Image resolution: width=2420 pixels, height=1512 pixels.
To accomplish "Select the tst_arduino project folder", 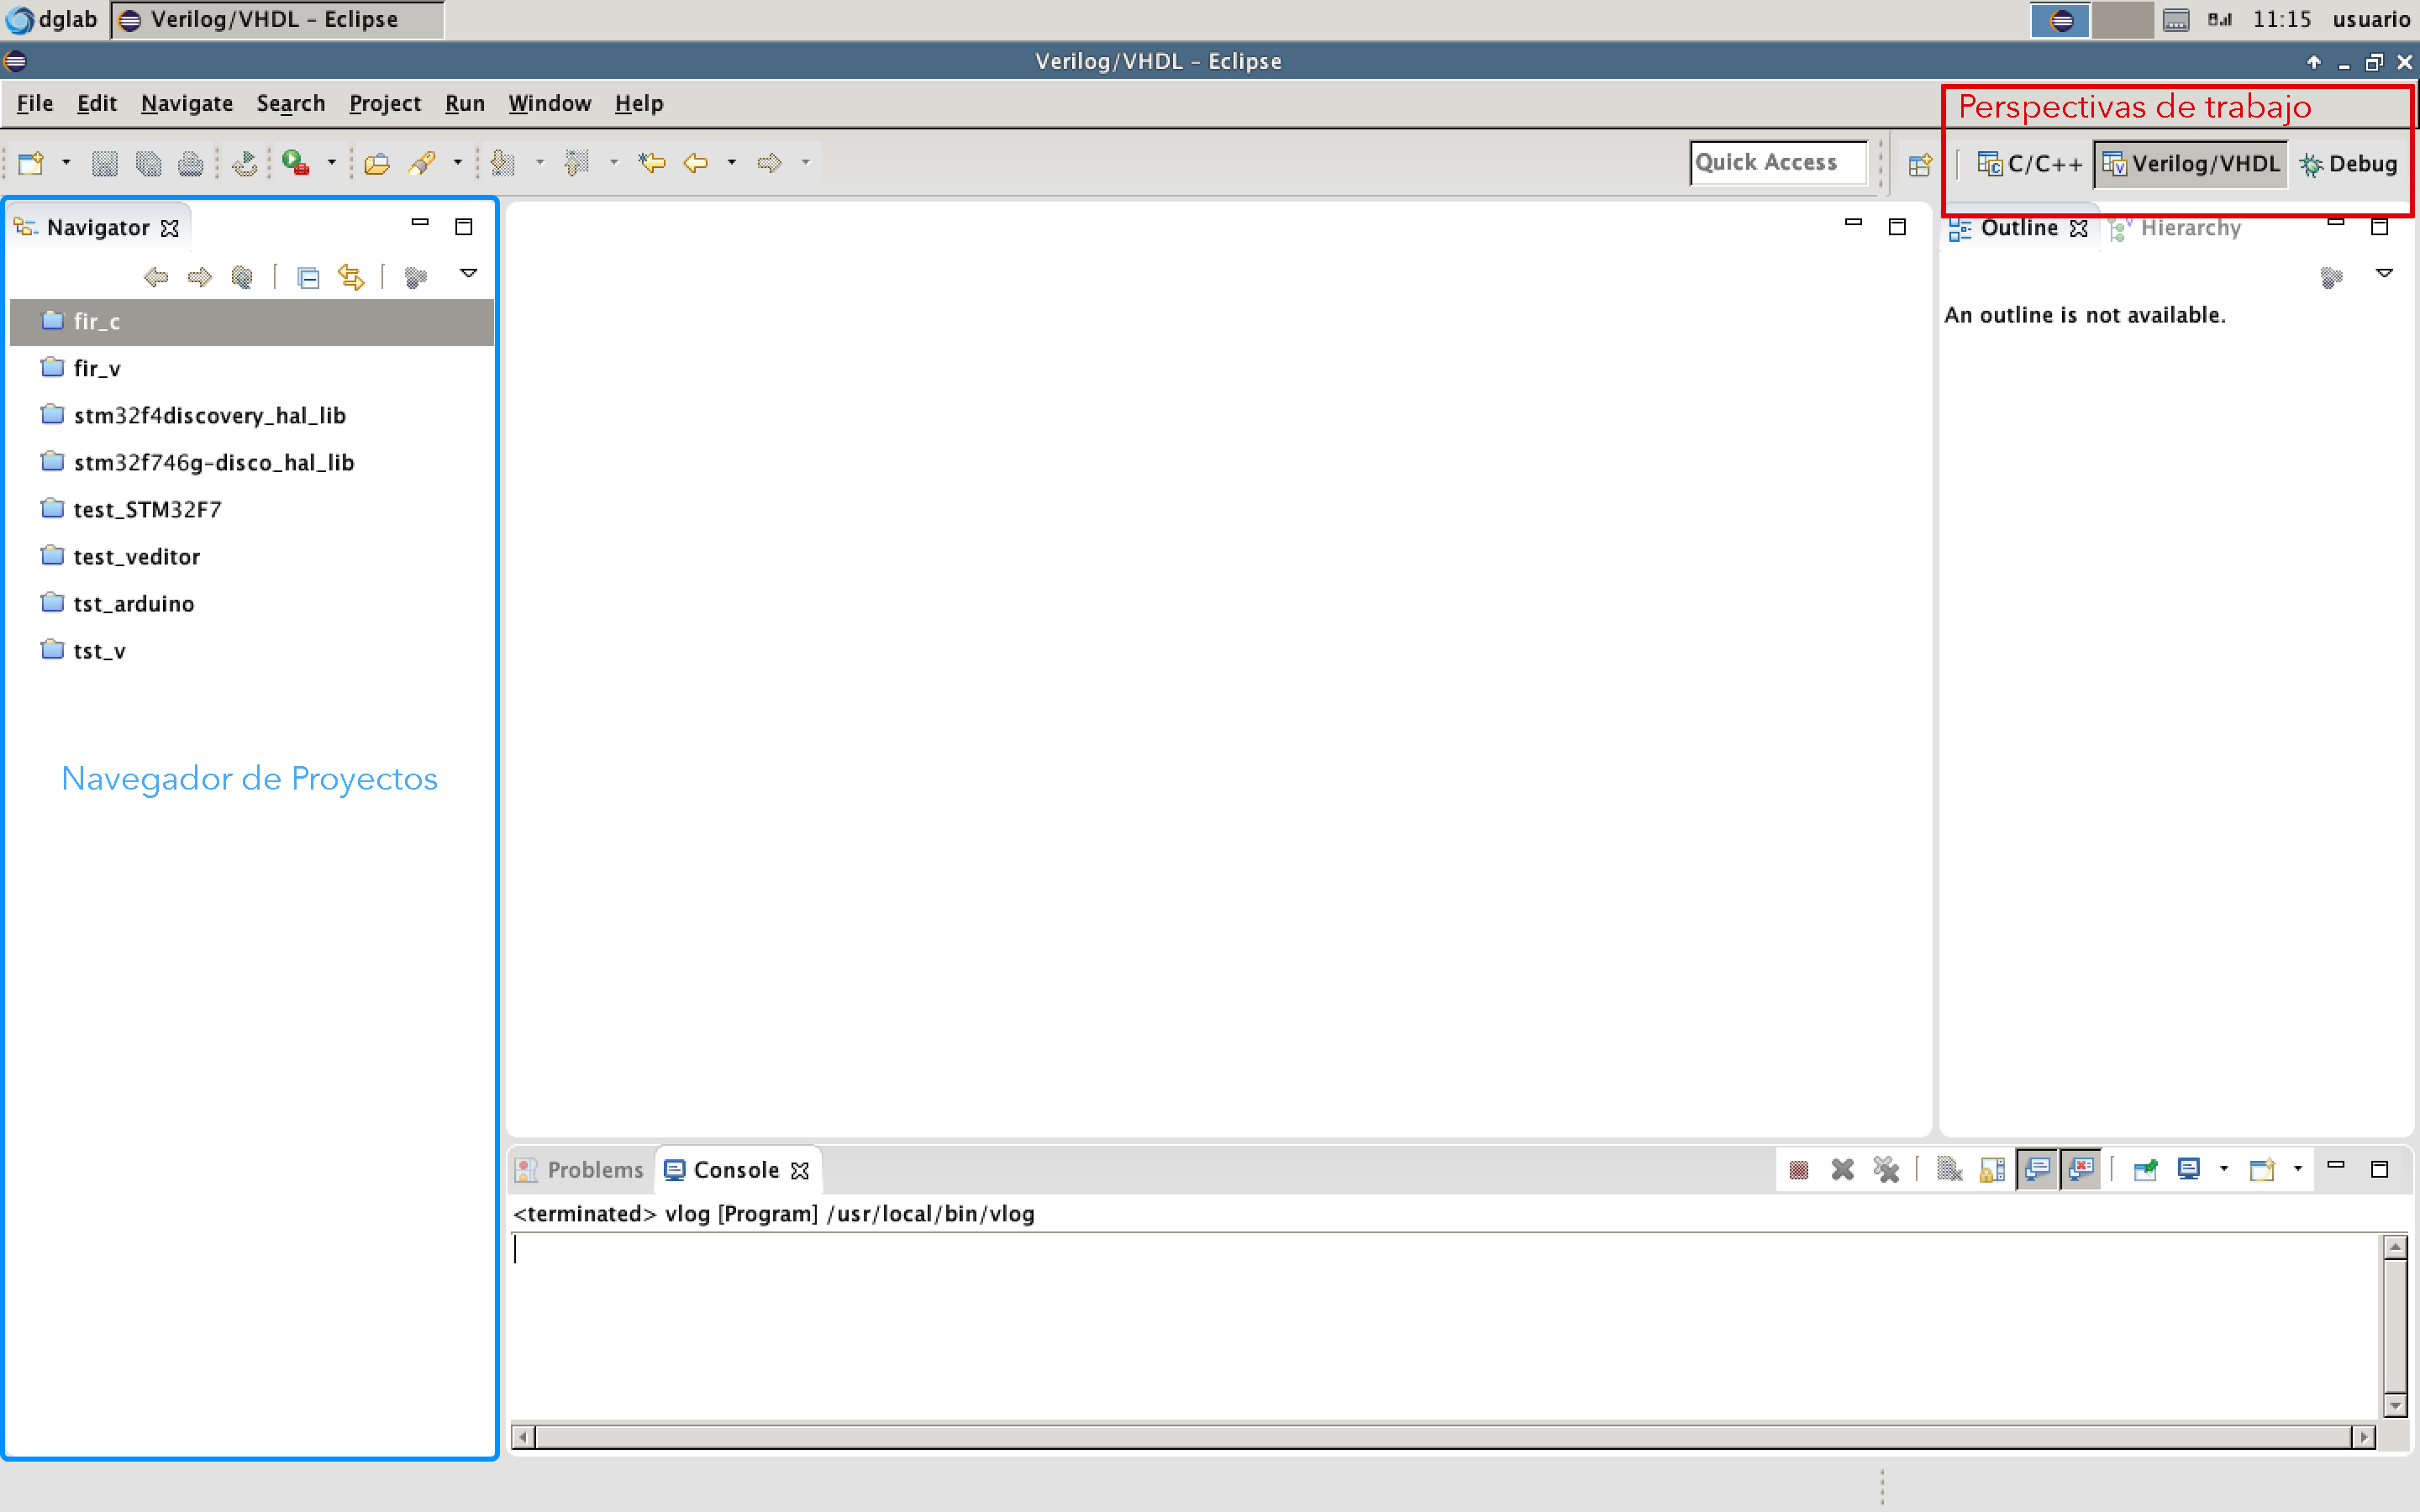I will click(133, 604).
